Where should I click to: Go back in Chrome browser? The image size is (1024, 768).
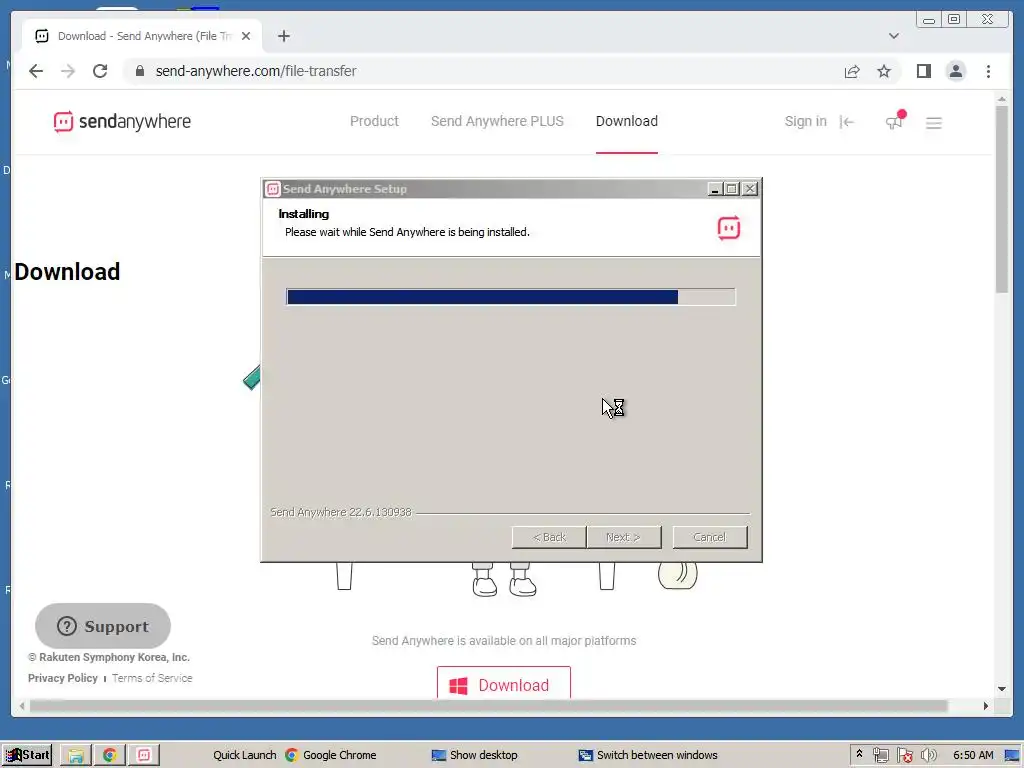point(36,71)
